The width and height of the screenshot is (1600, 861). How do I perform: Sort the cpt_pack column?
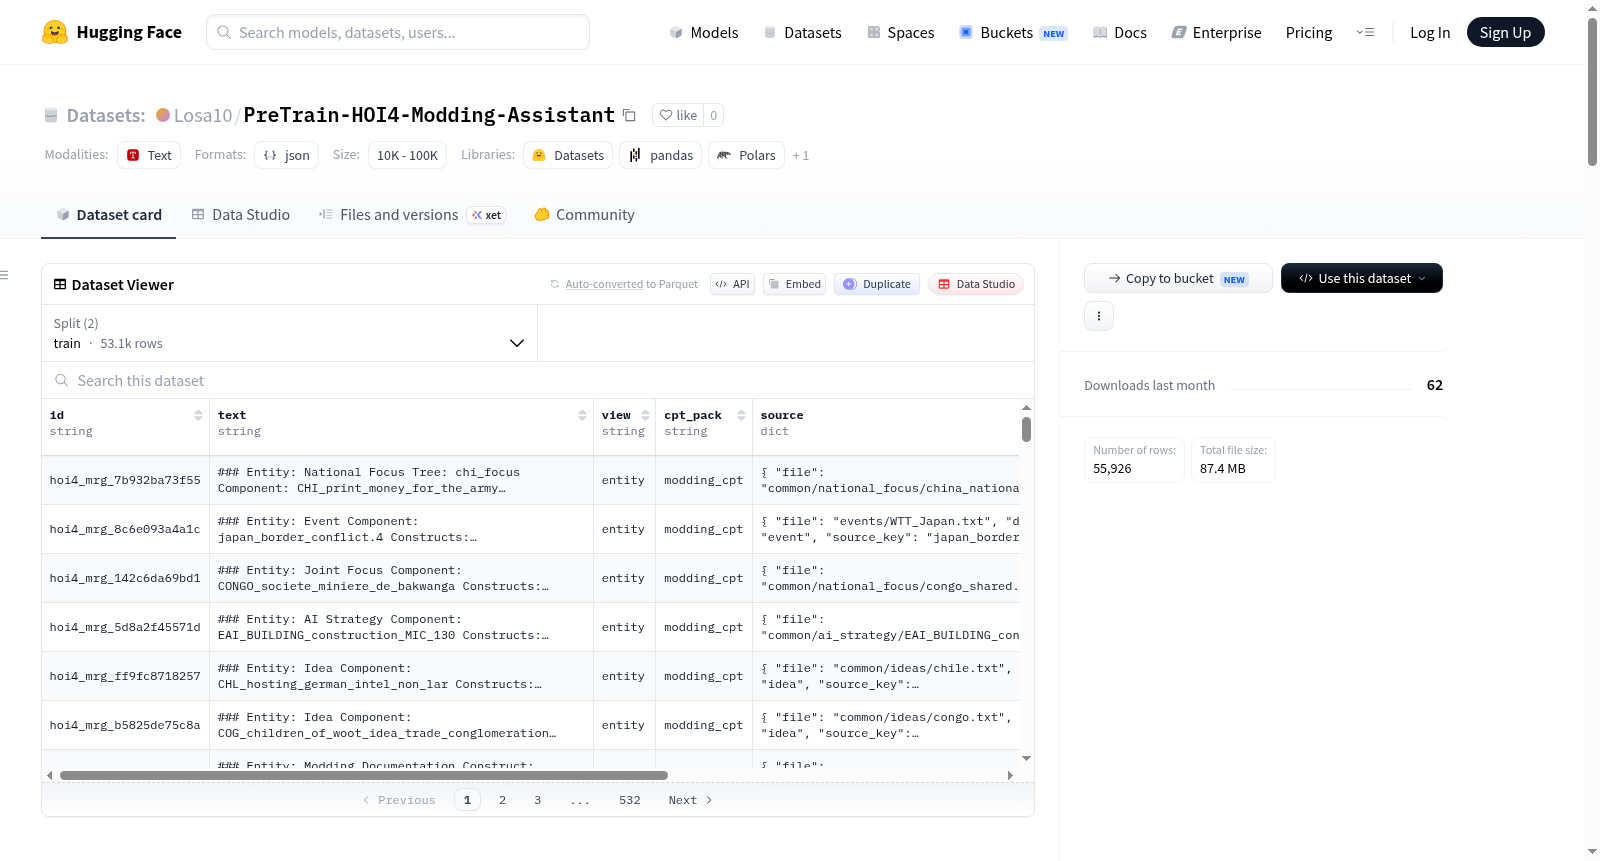point(741,415)
